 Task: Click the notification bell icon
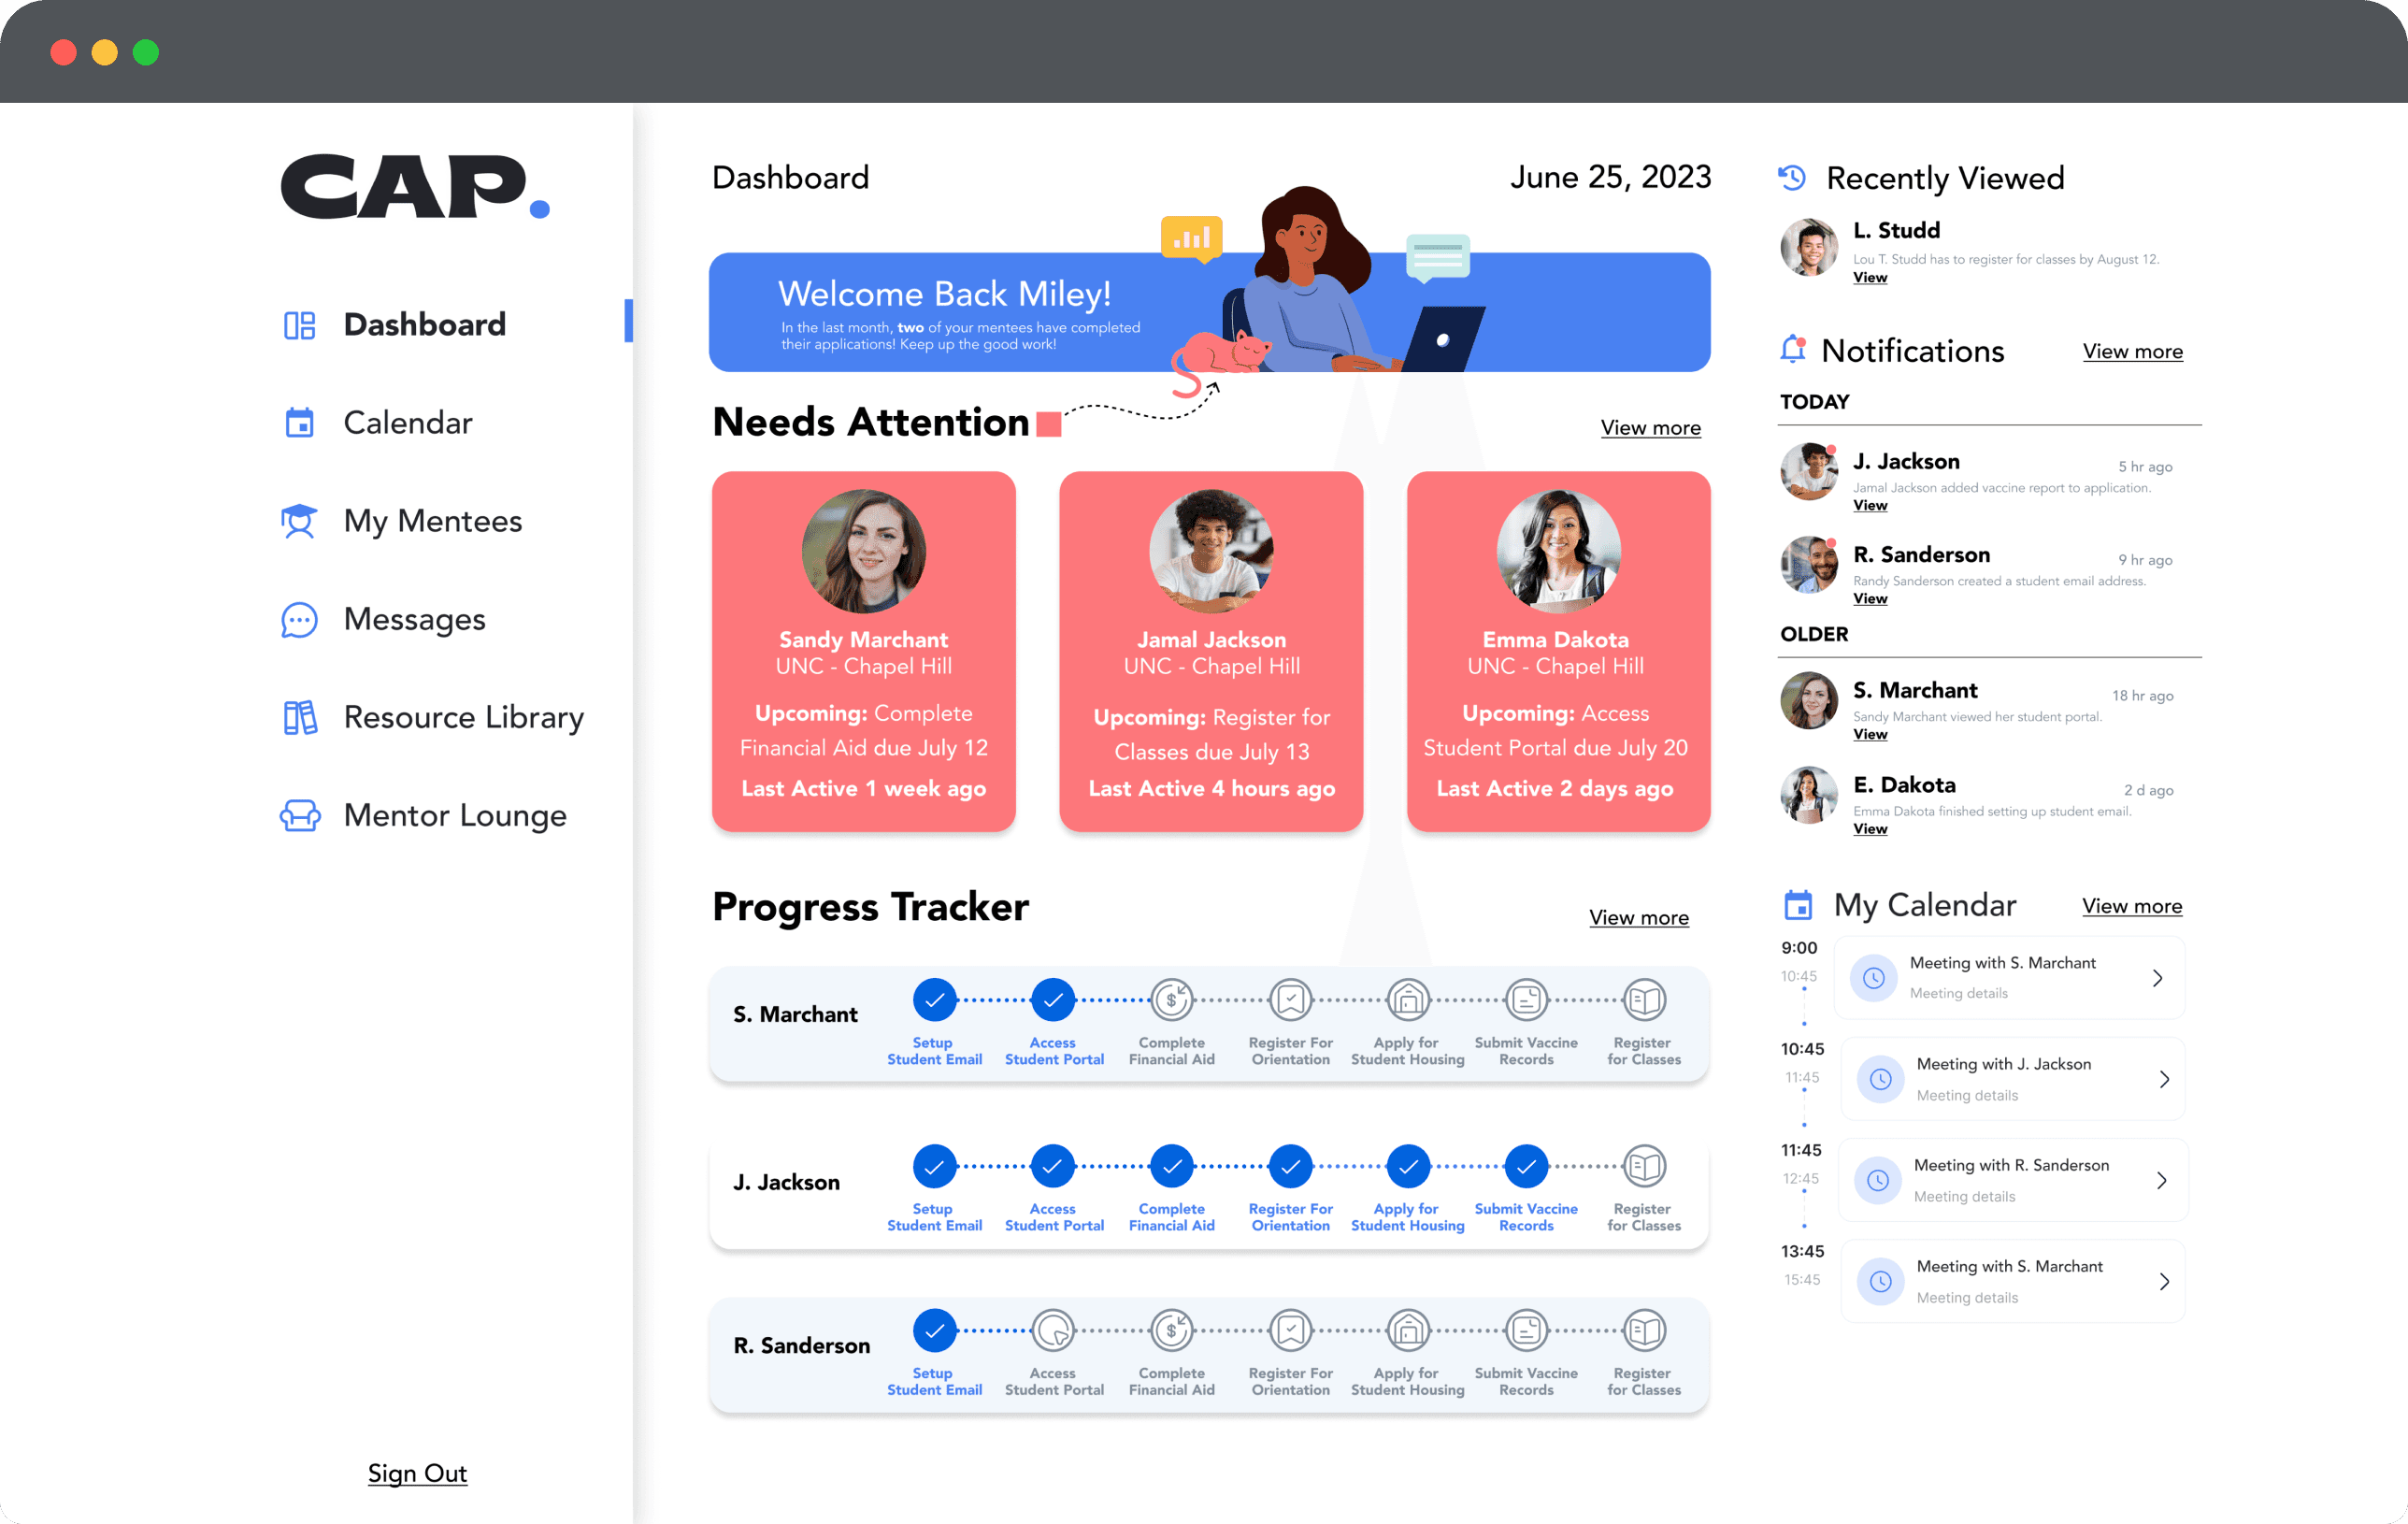[1792, 350]
